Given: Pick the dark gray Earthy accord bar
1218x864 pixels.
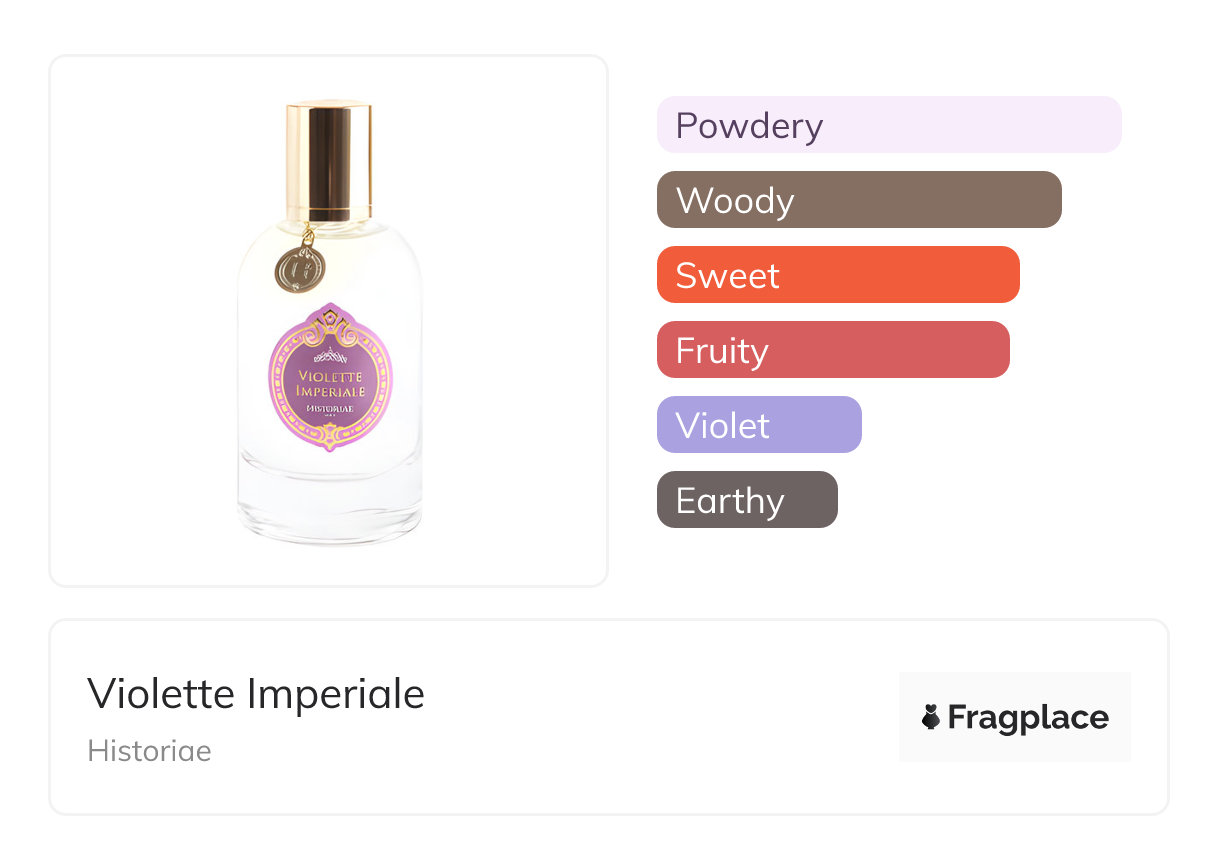Looking at the screenshot, I should [x=746, y=500].
